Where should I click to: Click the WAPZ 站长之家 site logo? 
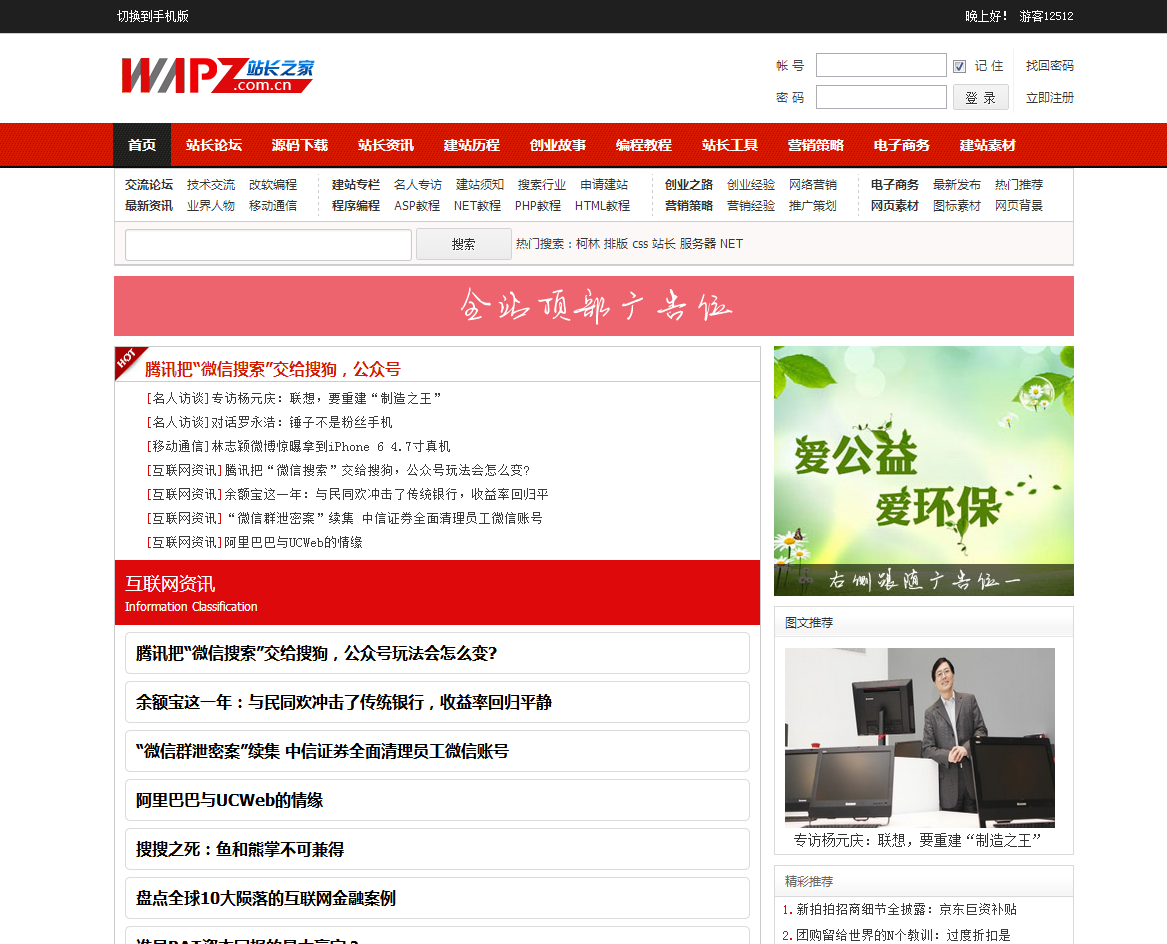point(217,75)
